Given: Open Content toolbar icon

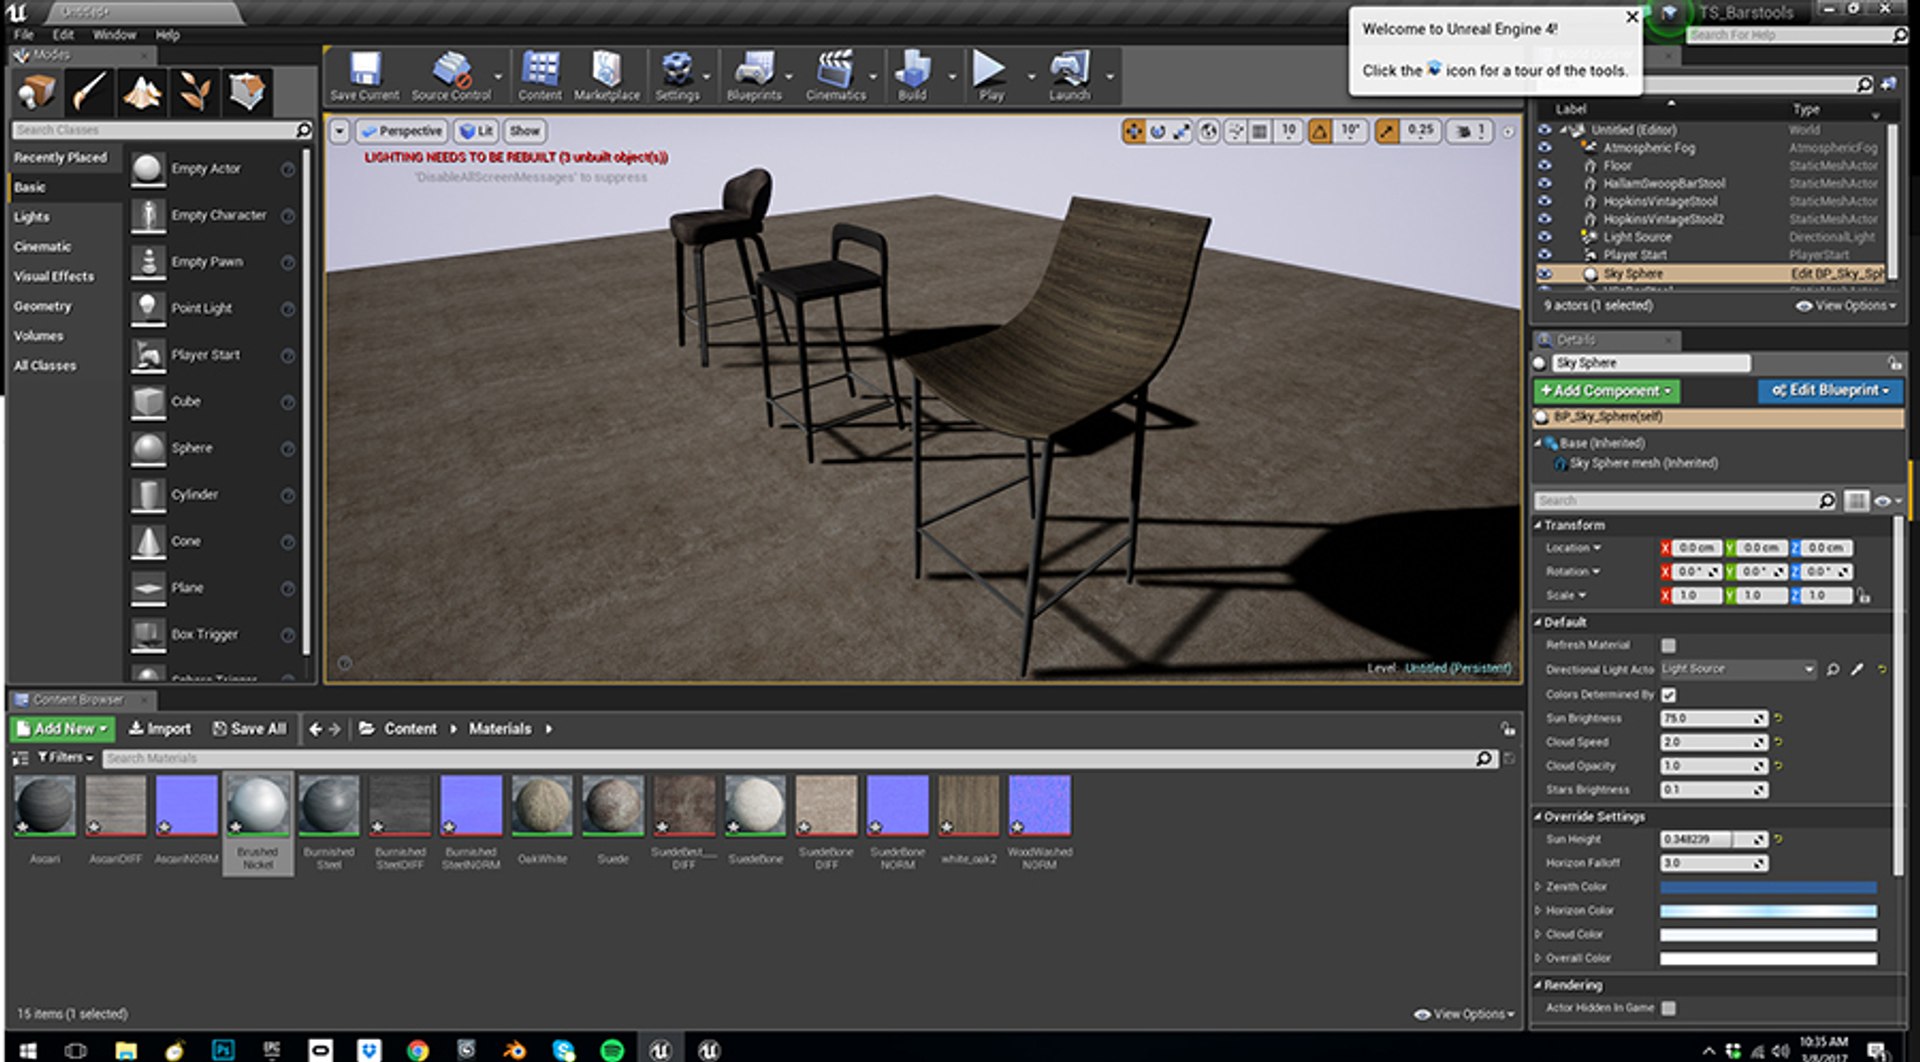Looking at the screenshot, I should pyautogui.click(x=540, y=76).
